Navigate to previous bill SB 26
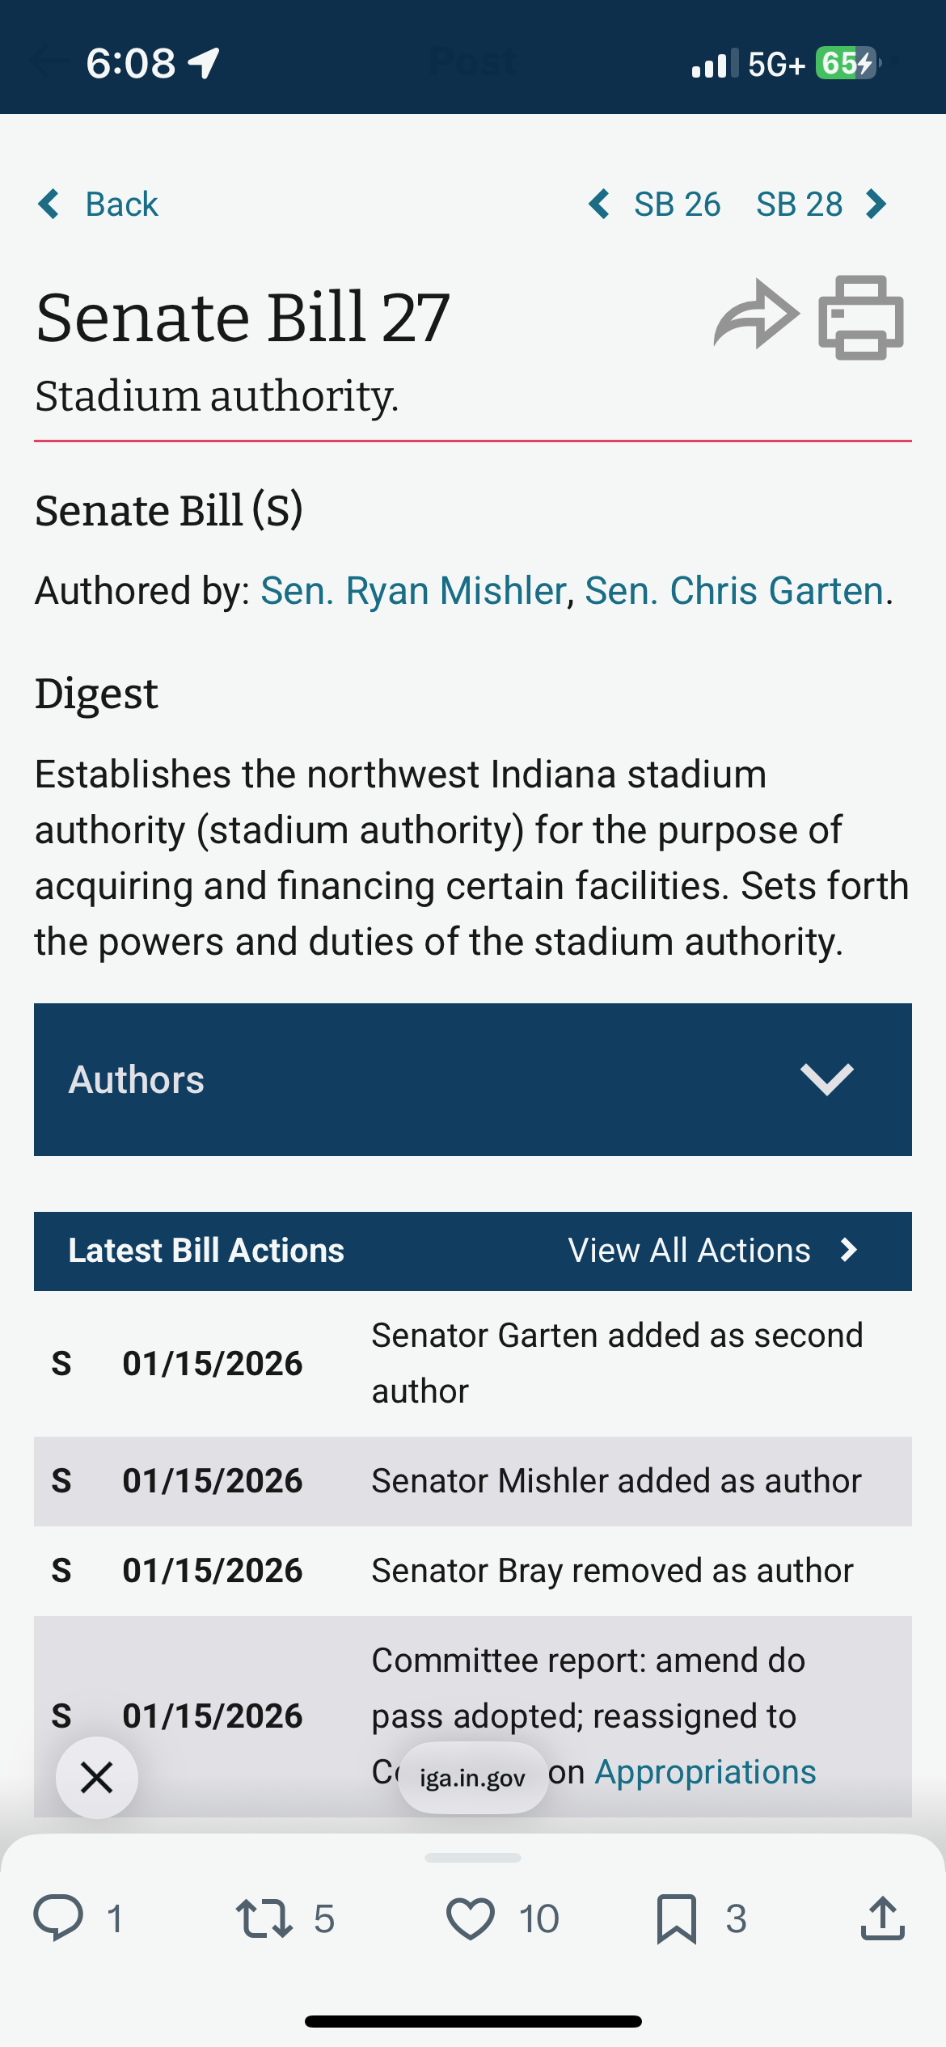The width and height of the screenshot is (946, 2047). 656,204
